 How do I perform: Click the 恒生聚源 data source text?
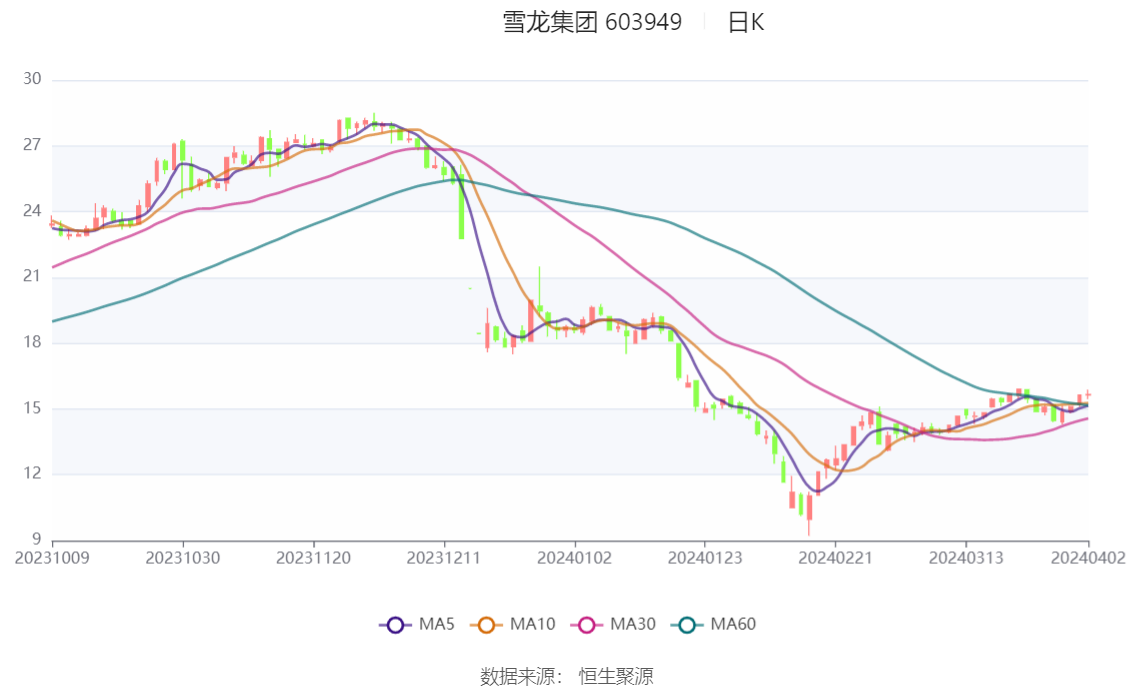click(615, 677)
